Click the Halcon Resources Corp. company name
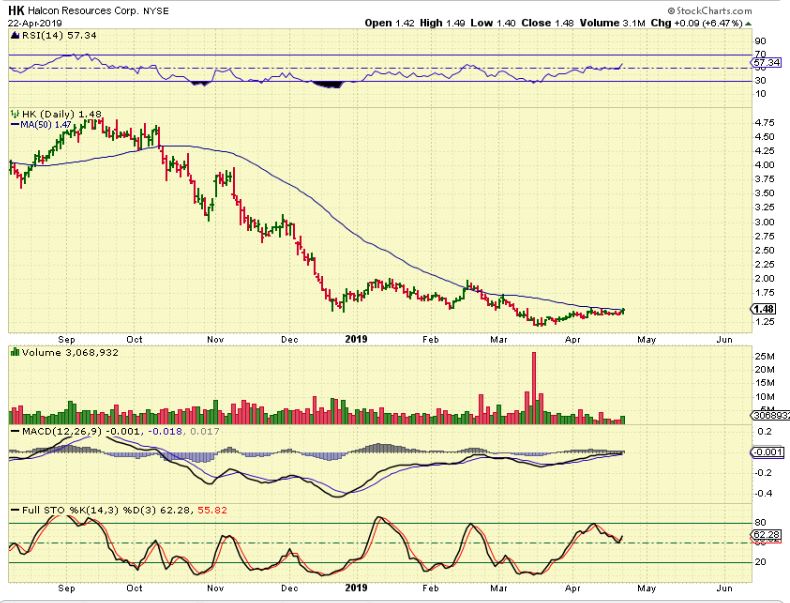790x603 pixels. point(85,9)
